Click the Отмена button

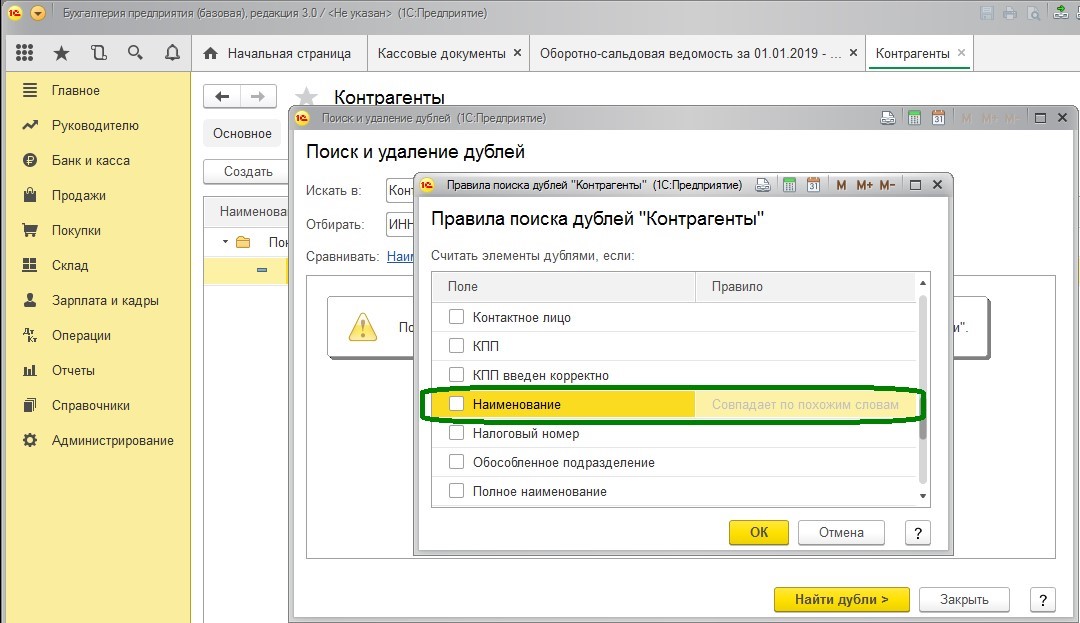tap(841, 532)
